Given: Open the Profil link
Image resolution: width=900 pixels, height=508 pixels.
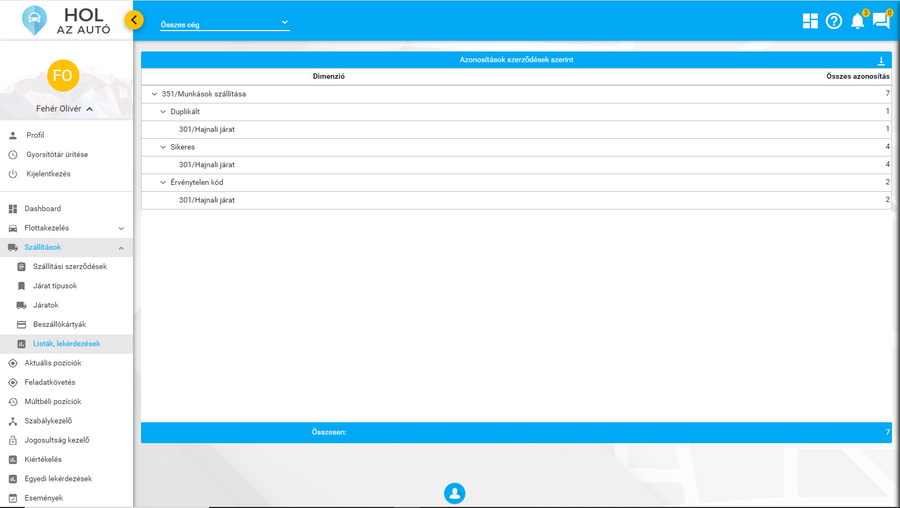Looking at the screenshot, I should pos(35,135).
